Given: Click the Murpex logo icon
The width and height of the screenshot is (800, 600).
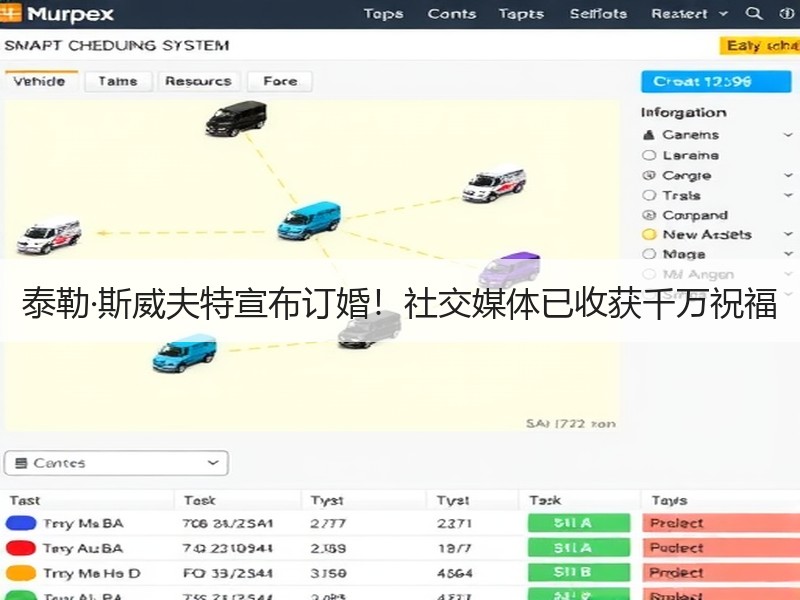Looking at the screenshot, I should 11,13.
